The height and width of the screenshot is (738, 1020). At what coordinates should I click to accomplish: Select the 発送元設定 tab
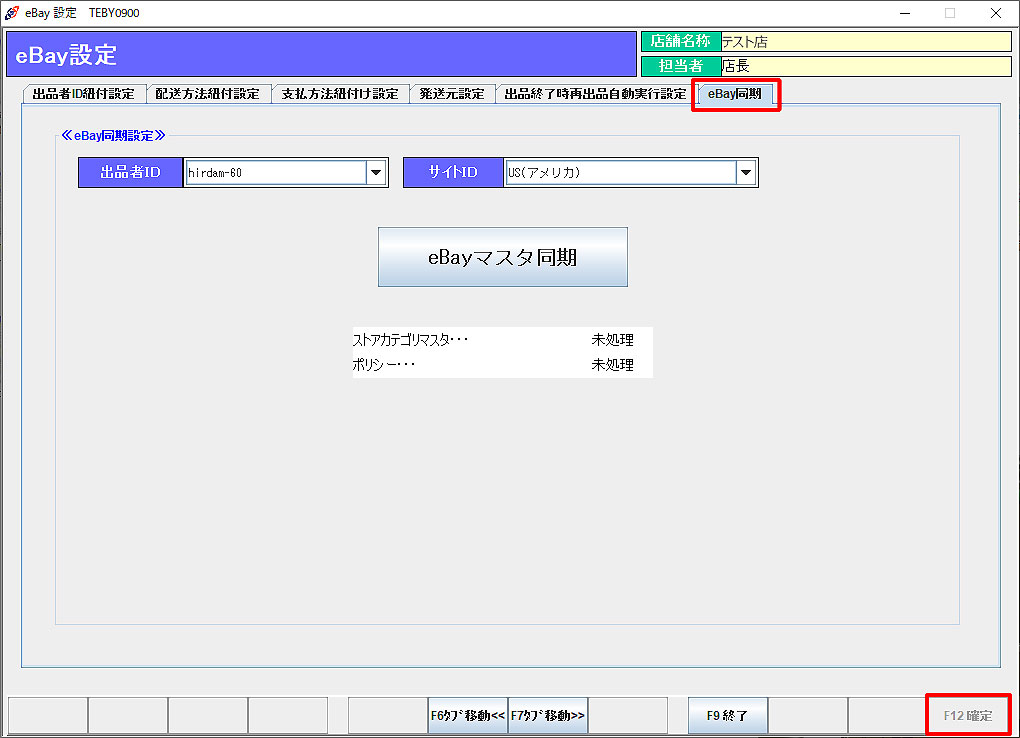pyautogui.click(x=451, y=94)
